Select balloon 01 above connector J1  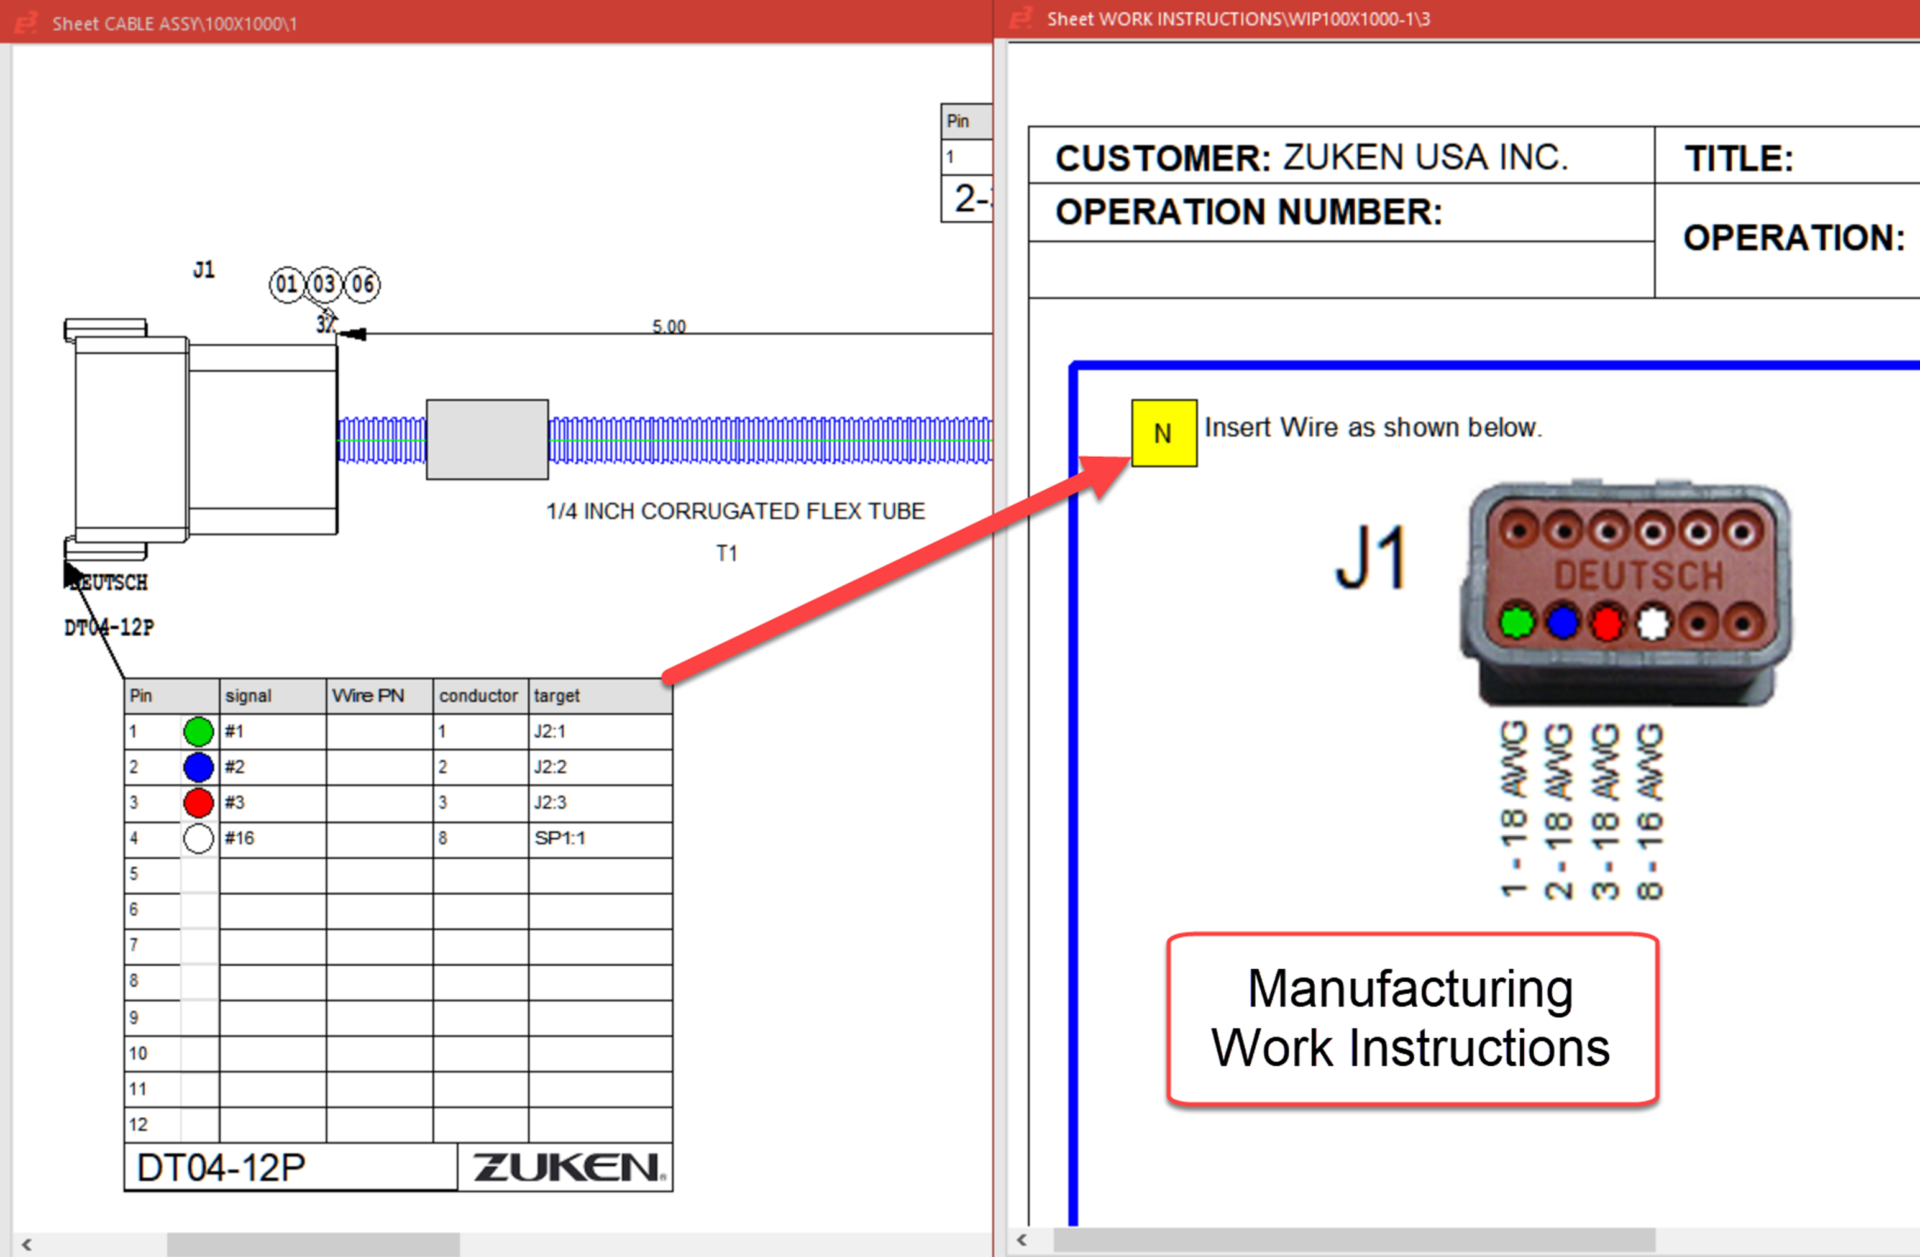coord(287,285)
